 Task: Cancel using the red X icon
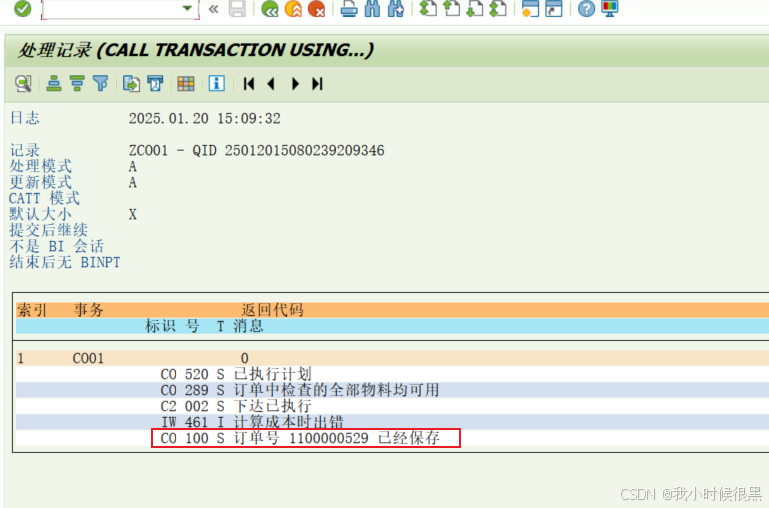[317, 8]
